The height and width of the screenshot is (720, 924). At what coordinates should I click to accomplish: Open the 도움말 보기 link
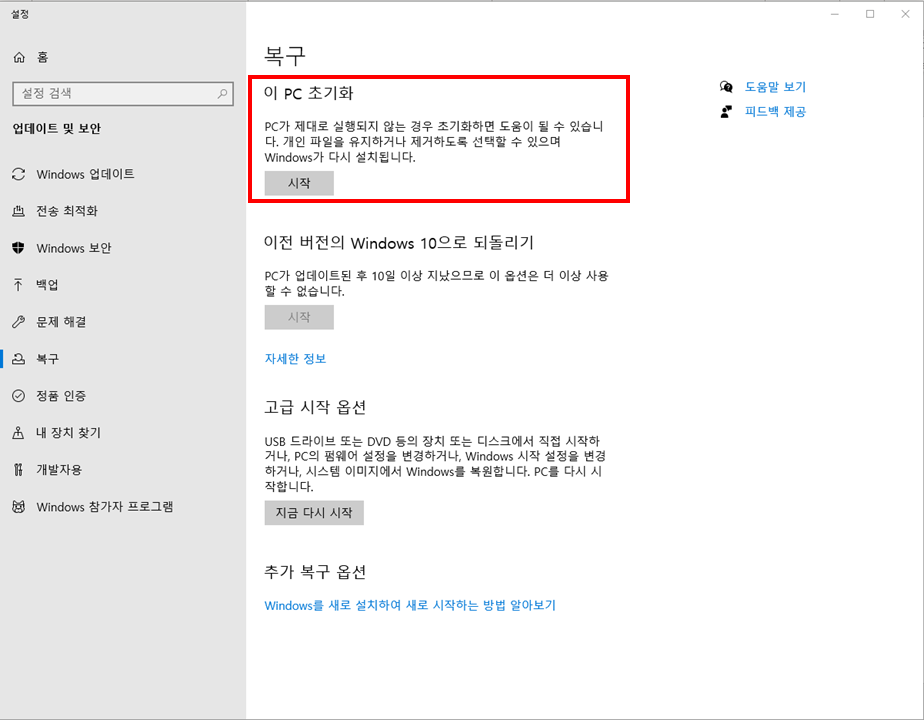click(775, 87)
